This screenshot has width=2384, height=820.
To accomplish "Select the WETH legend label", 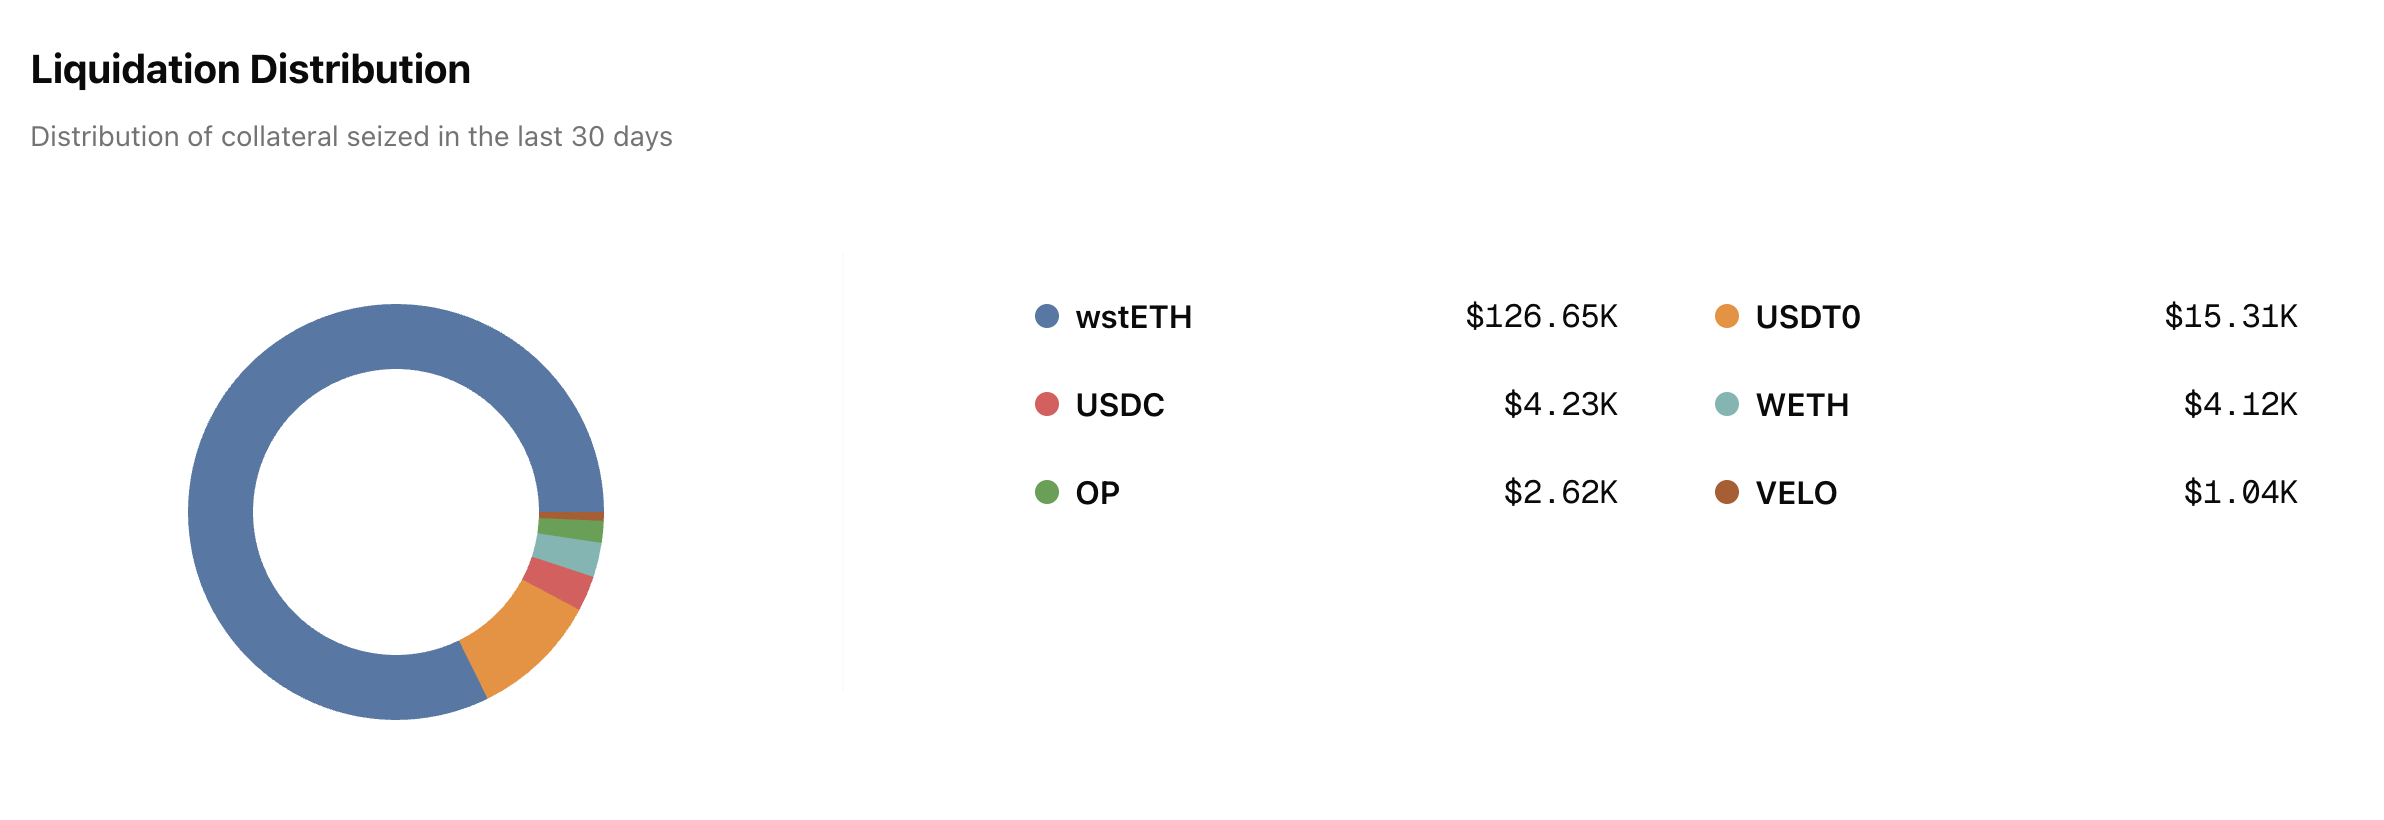I will 1803,405.
